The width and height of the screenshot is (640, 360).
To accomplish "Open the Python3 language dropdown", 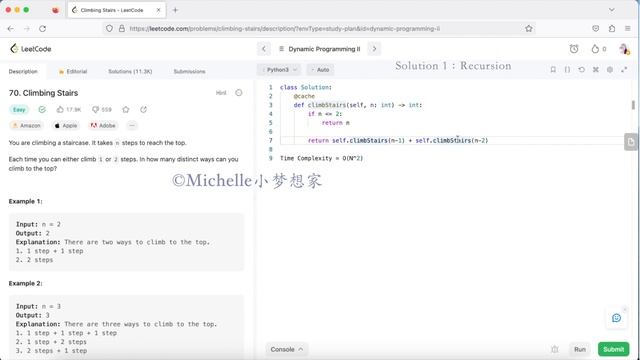I will (x=279, y=70).
